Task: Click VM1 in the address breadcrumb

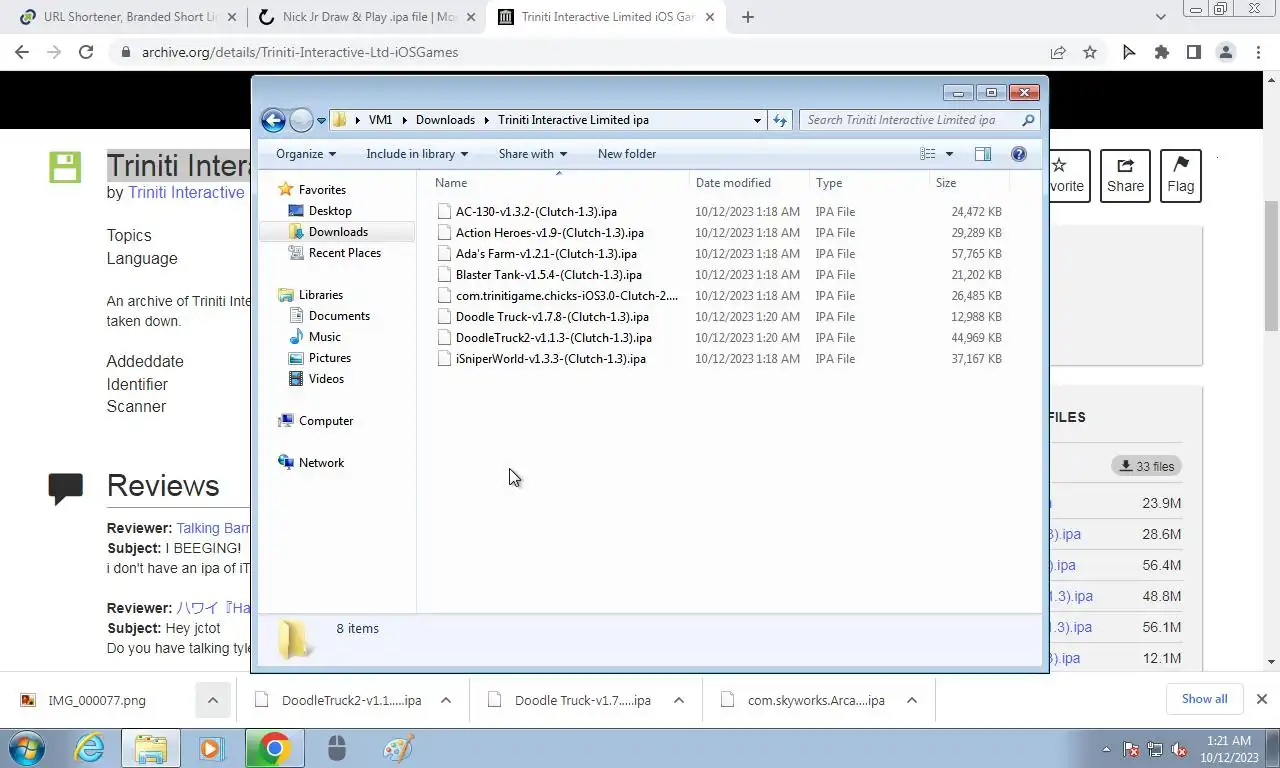Action: (x=380, y=120)
